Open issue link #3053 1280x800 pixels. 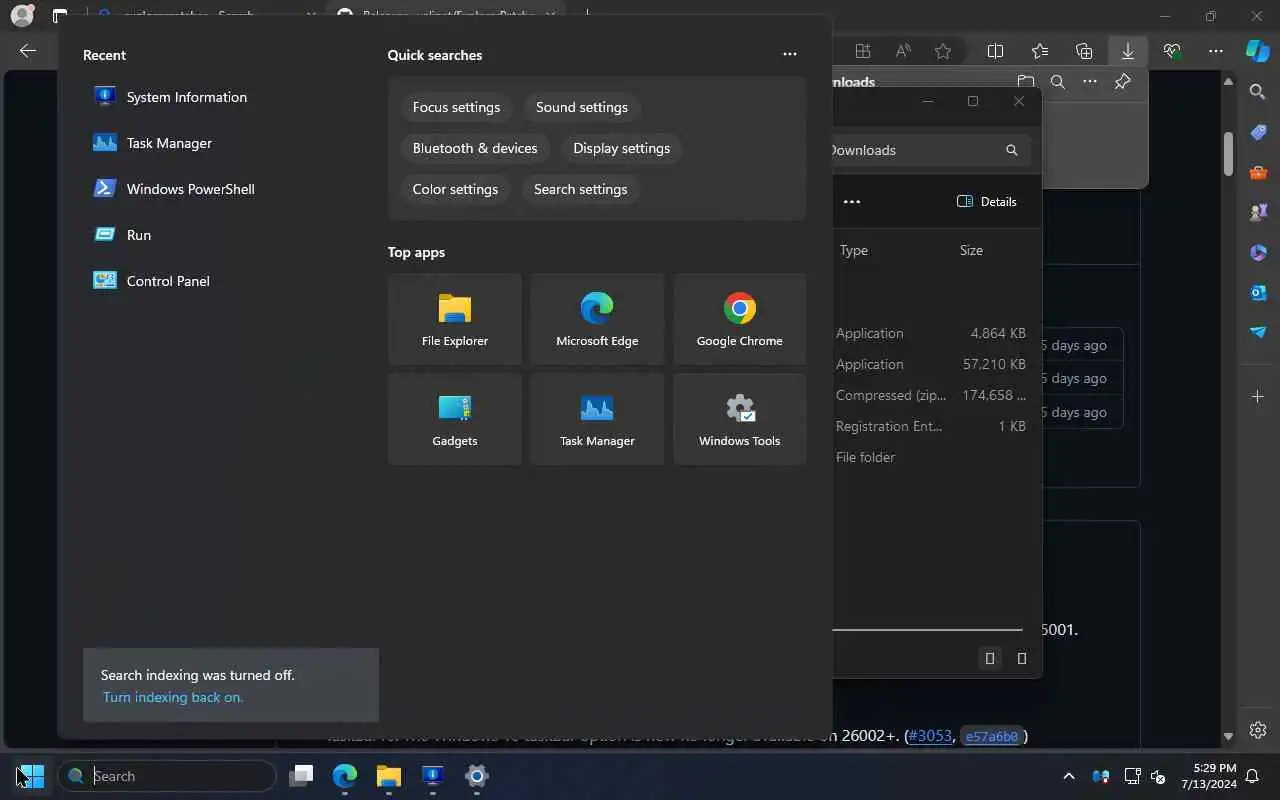(x=929, y=736)
